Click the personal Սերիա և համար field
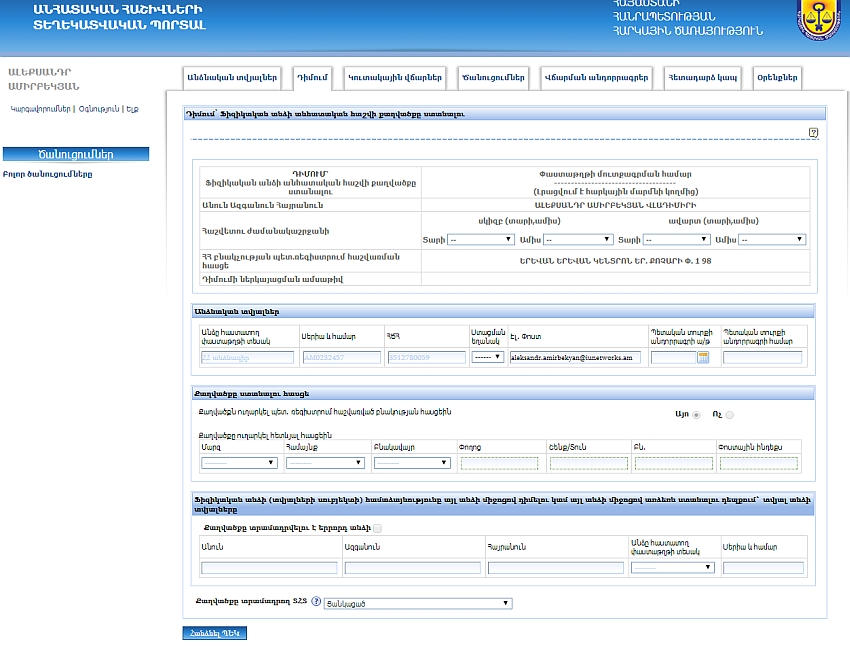This screenshot has height=646, width=850. coord(342,358)
